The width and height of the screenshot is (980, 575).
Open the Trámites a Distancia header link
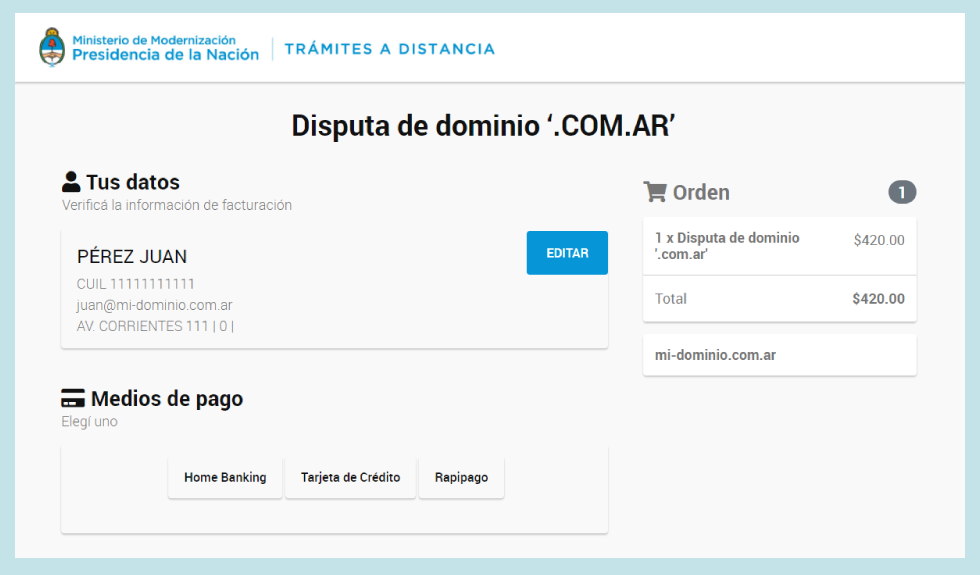pyautogui.click(x=389, y=49)
